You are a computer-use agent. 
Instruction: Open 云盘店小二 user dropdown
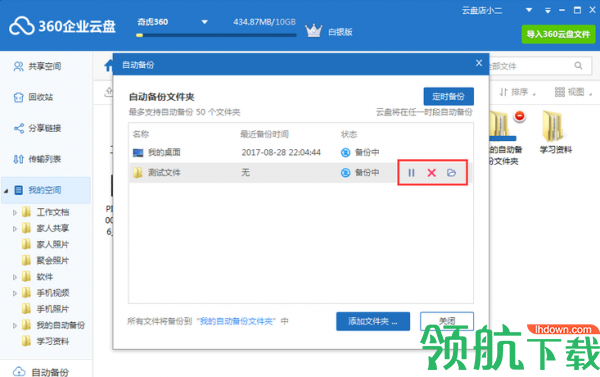[529, 10]
